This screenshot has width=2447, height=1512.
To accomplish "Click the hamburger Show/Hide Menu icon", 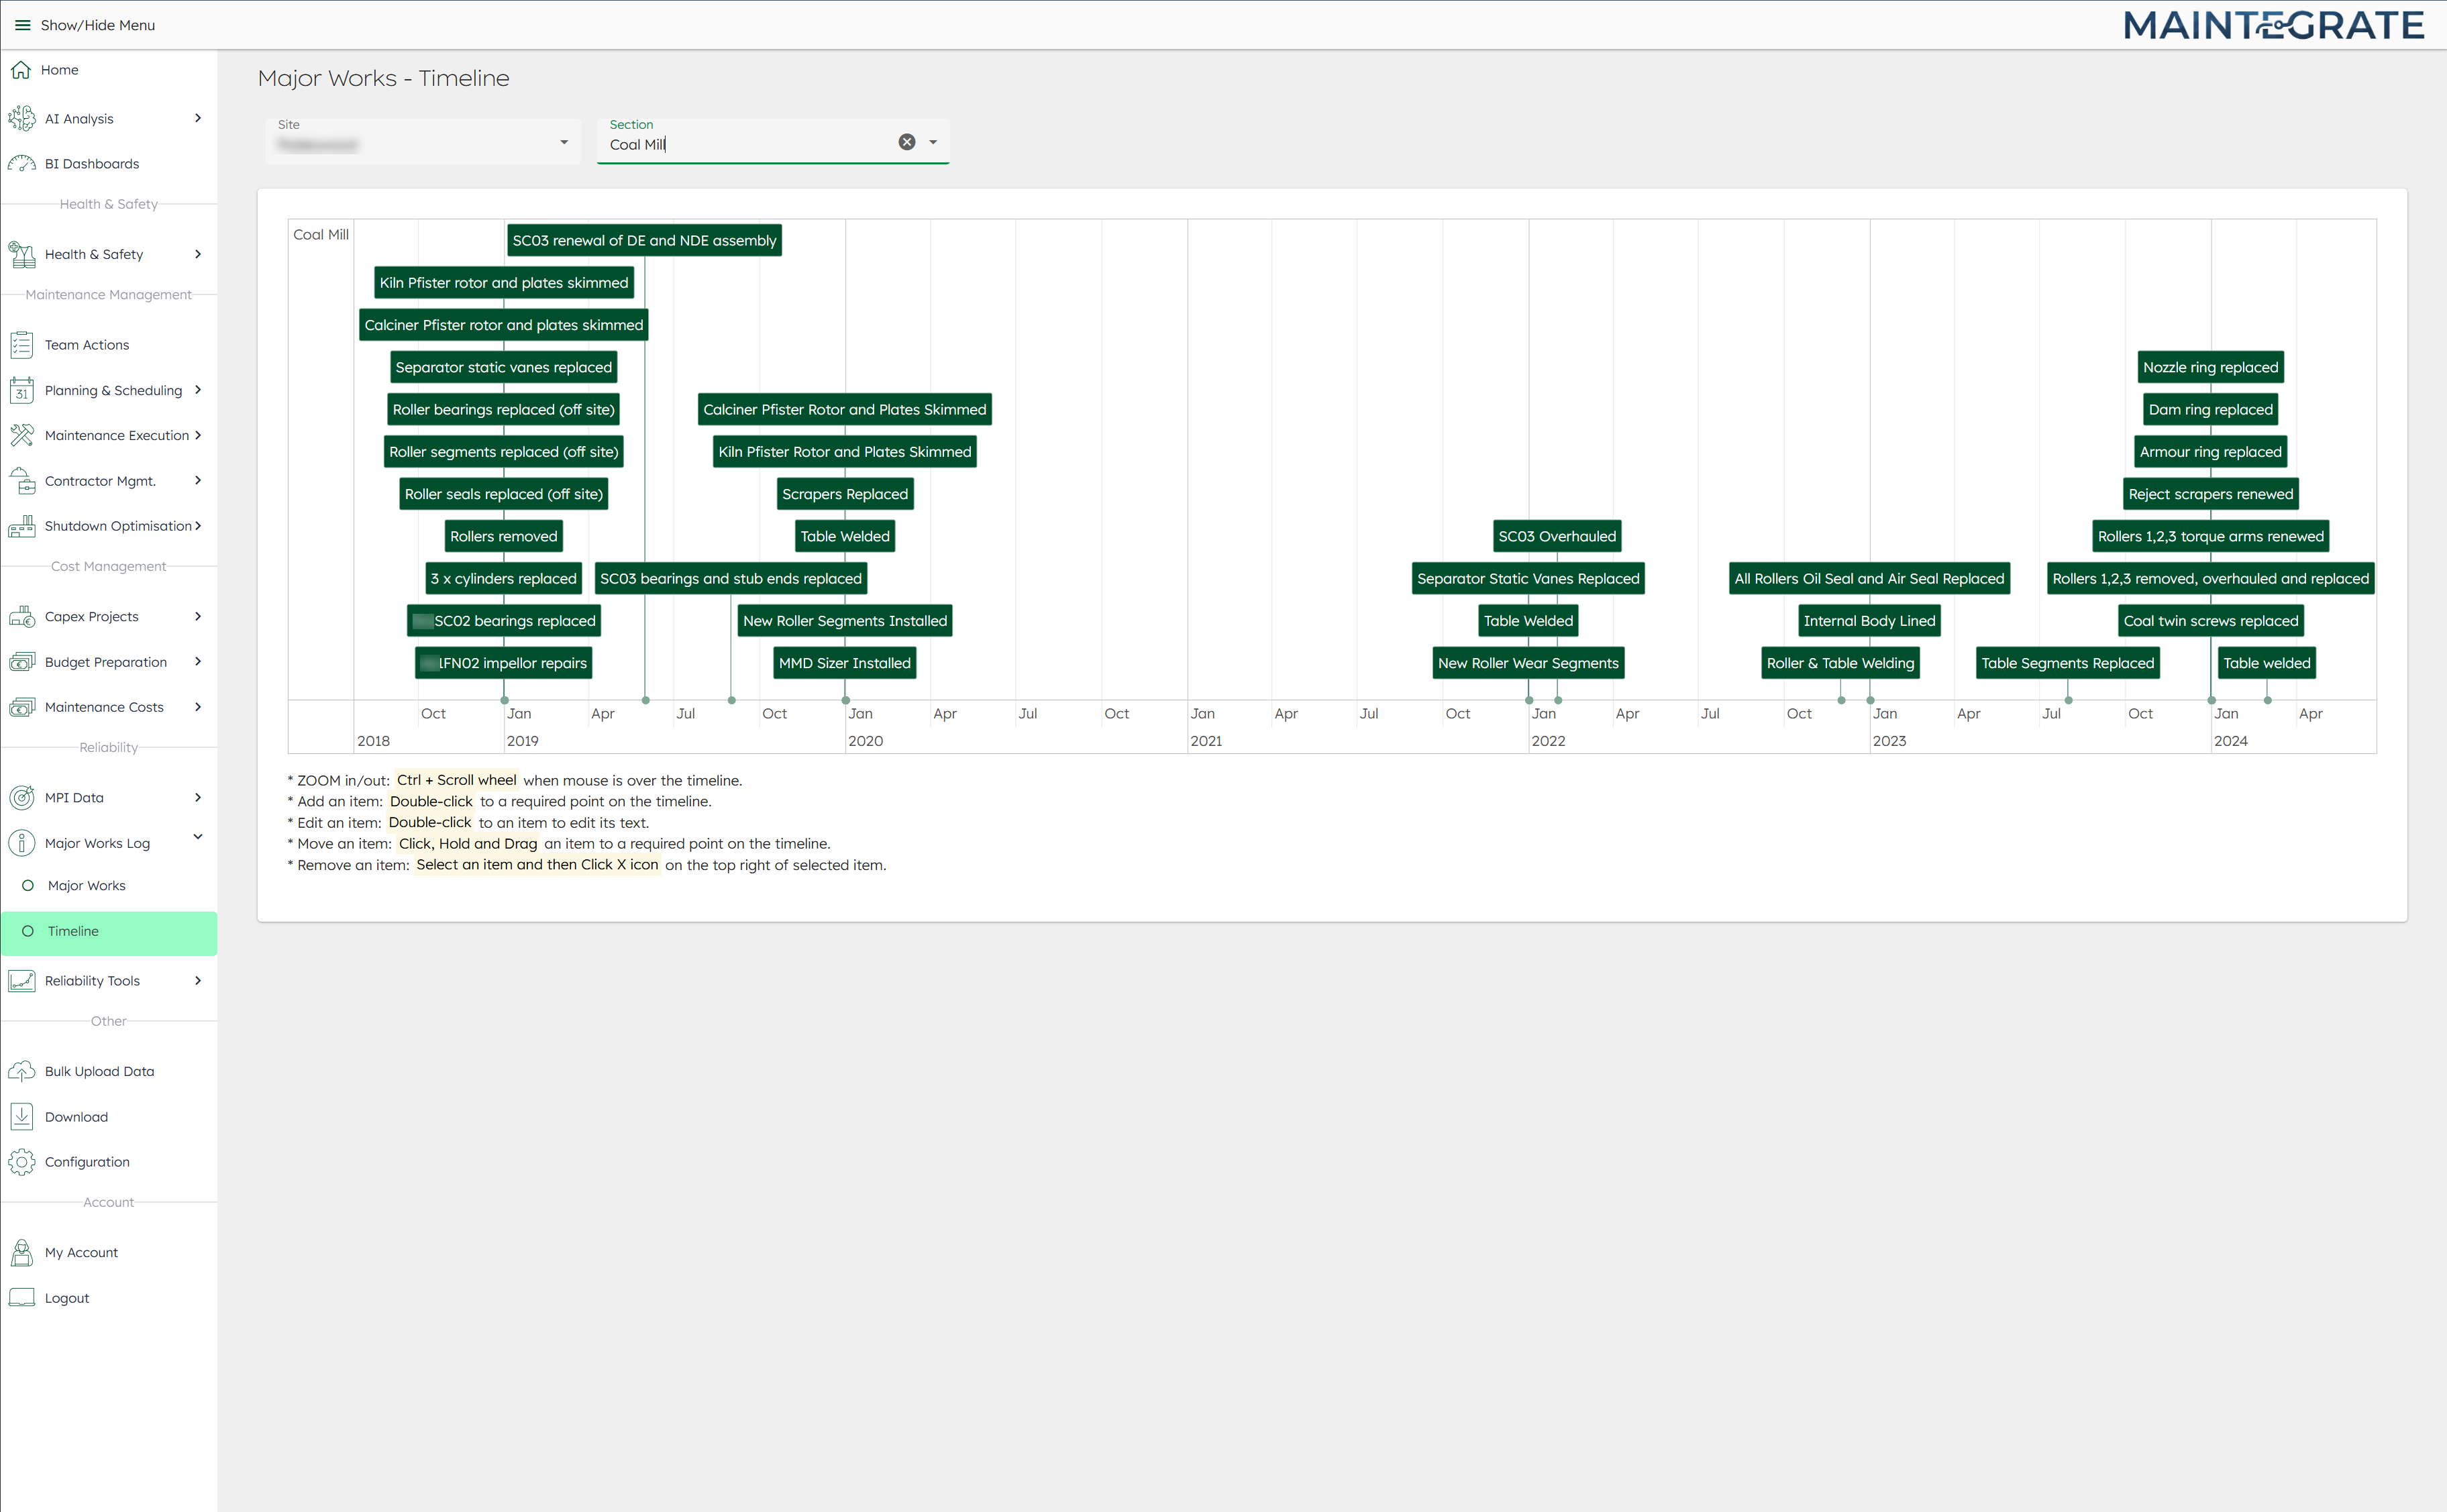I will tap(22, 25).
